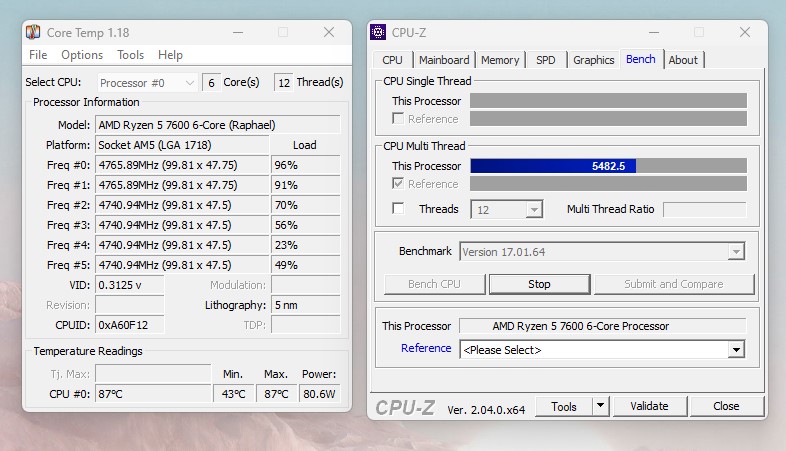Switch to the Graphics tab

pos(594,60)
